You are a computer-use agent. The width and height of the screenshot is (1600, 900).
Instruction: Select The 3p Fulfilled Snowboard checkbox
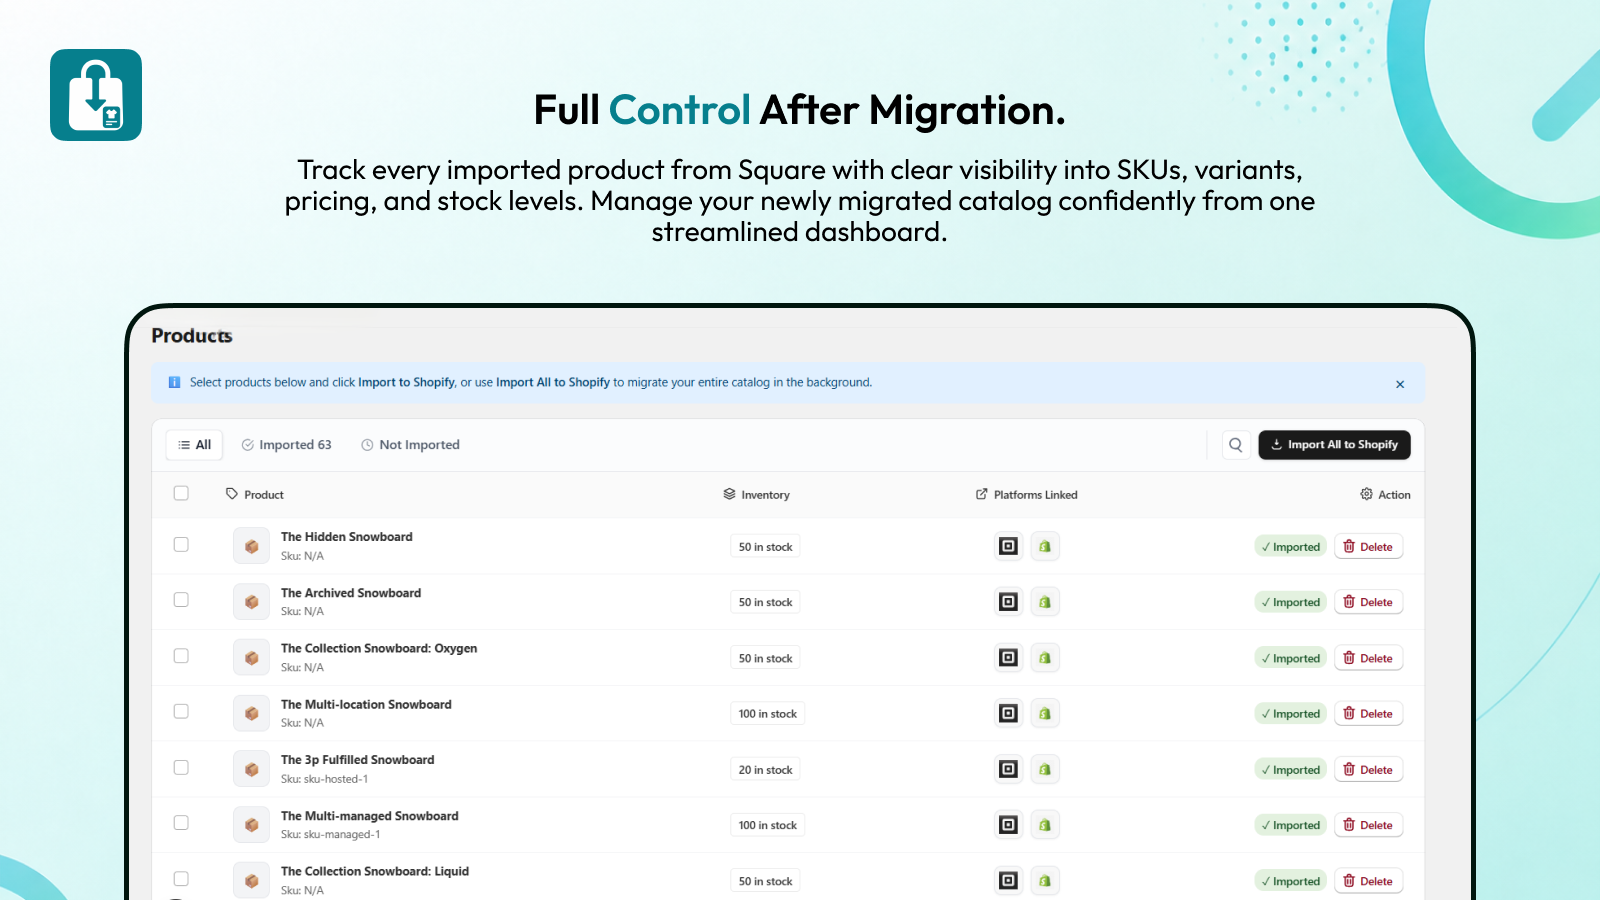181,768
